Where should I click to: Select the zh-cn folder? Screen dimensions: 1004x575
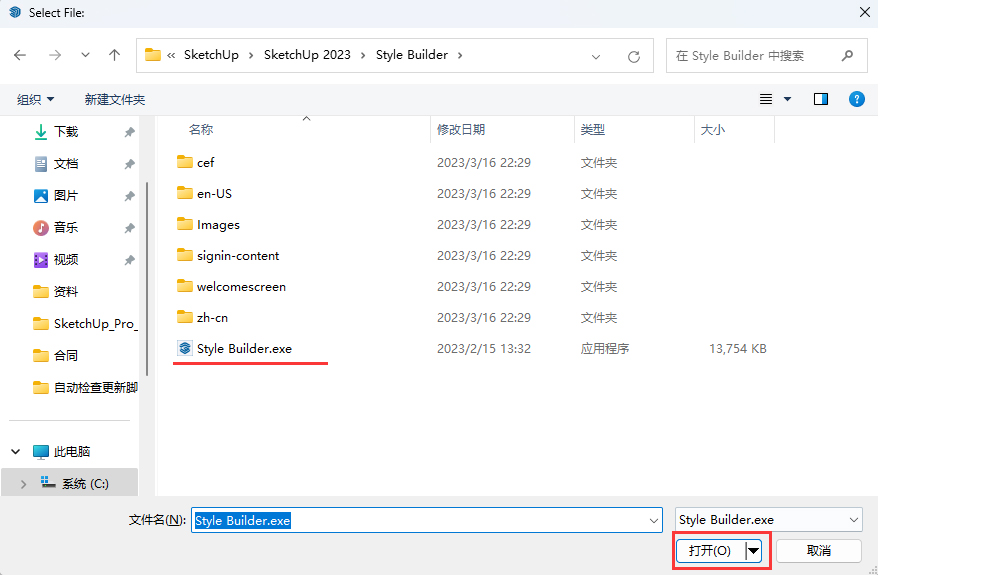[x=213, y=318]
